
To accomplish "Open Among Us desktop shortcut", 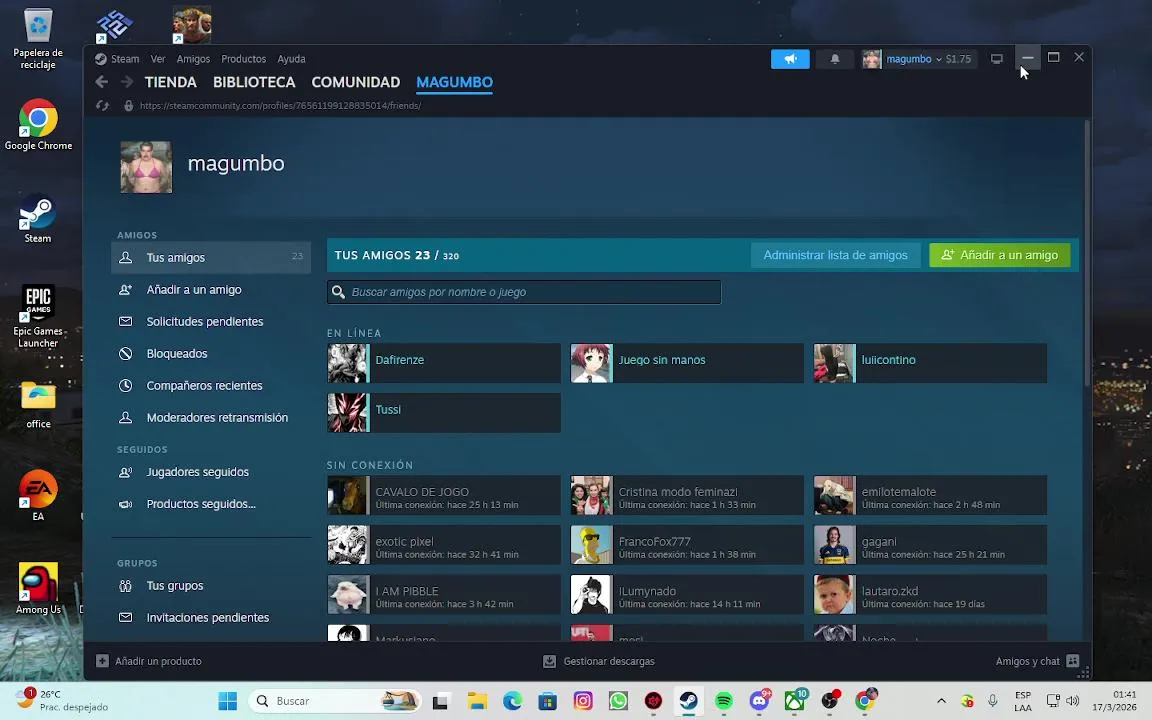I will point(38,588).
